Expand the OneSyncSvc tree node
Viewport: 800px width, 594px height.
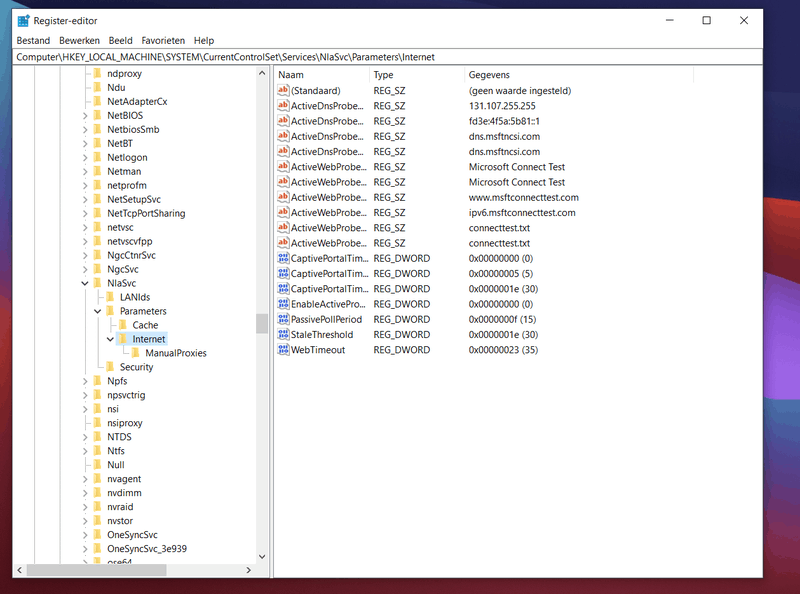click(x=85, y=535)
